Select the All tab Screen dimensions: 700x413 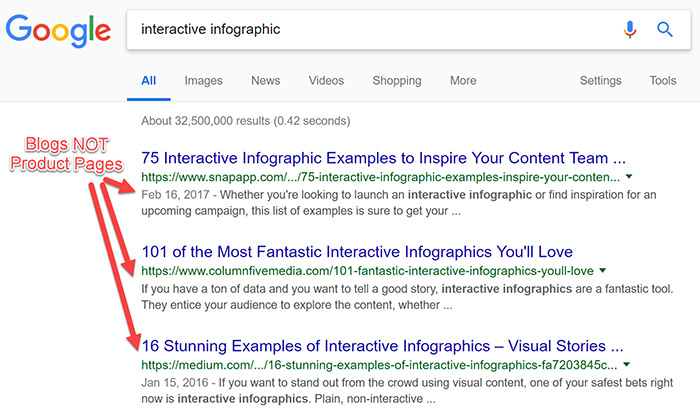click(x=149, y=81)
